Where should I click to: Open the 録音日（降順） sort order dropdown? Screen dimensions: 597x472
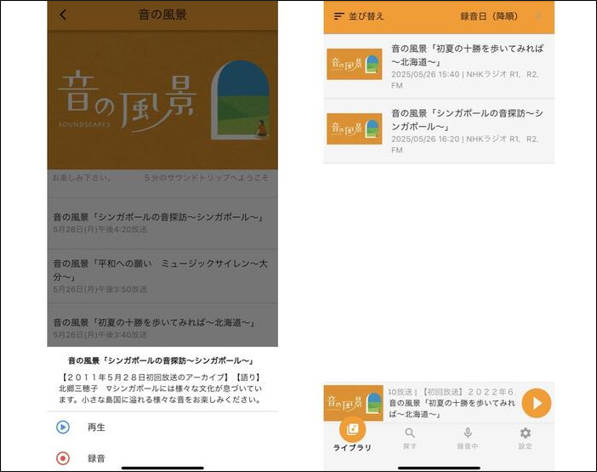point(489,16)
